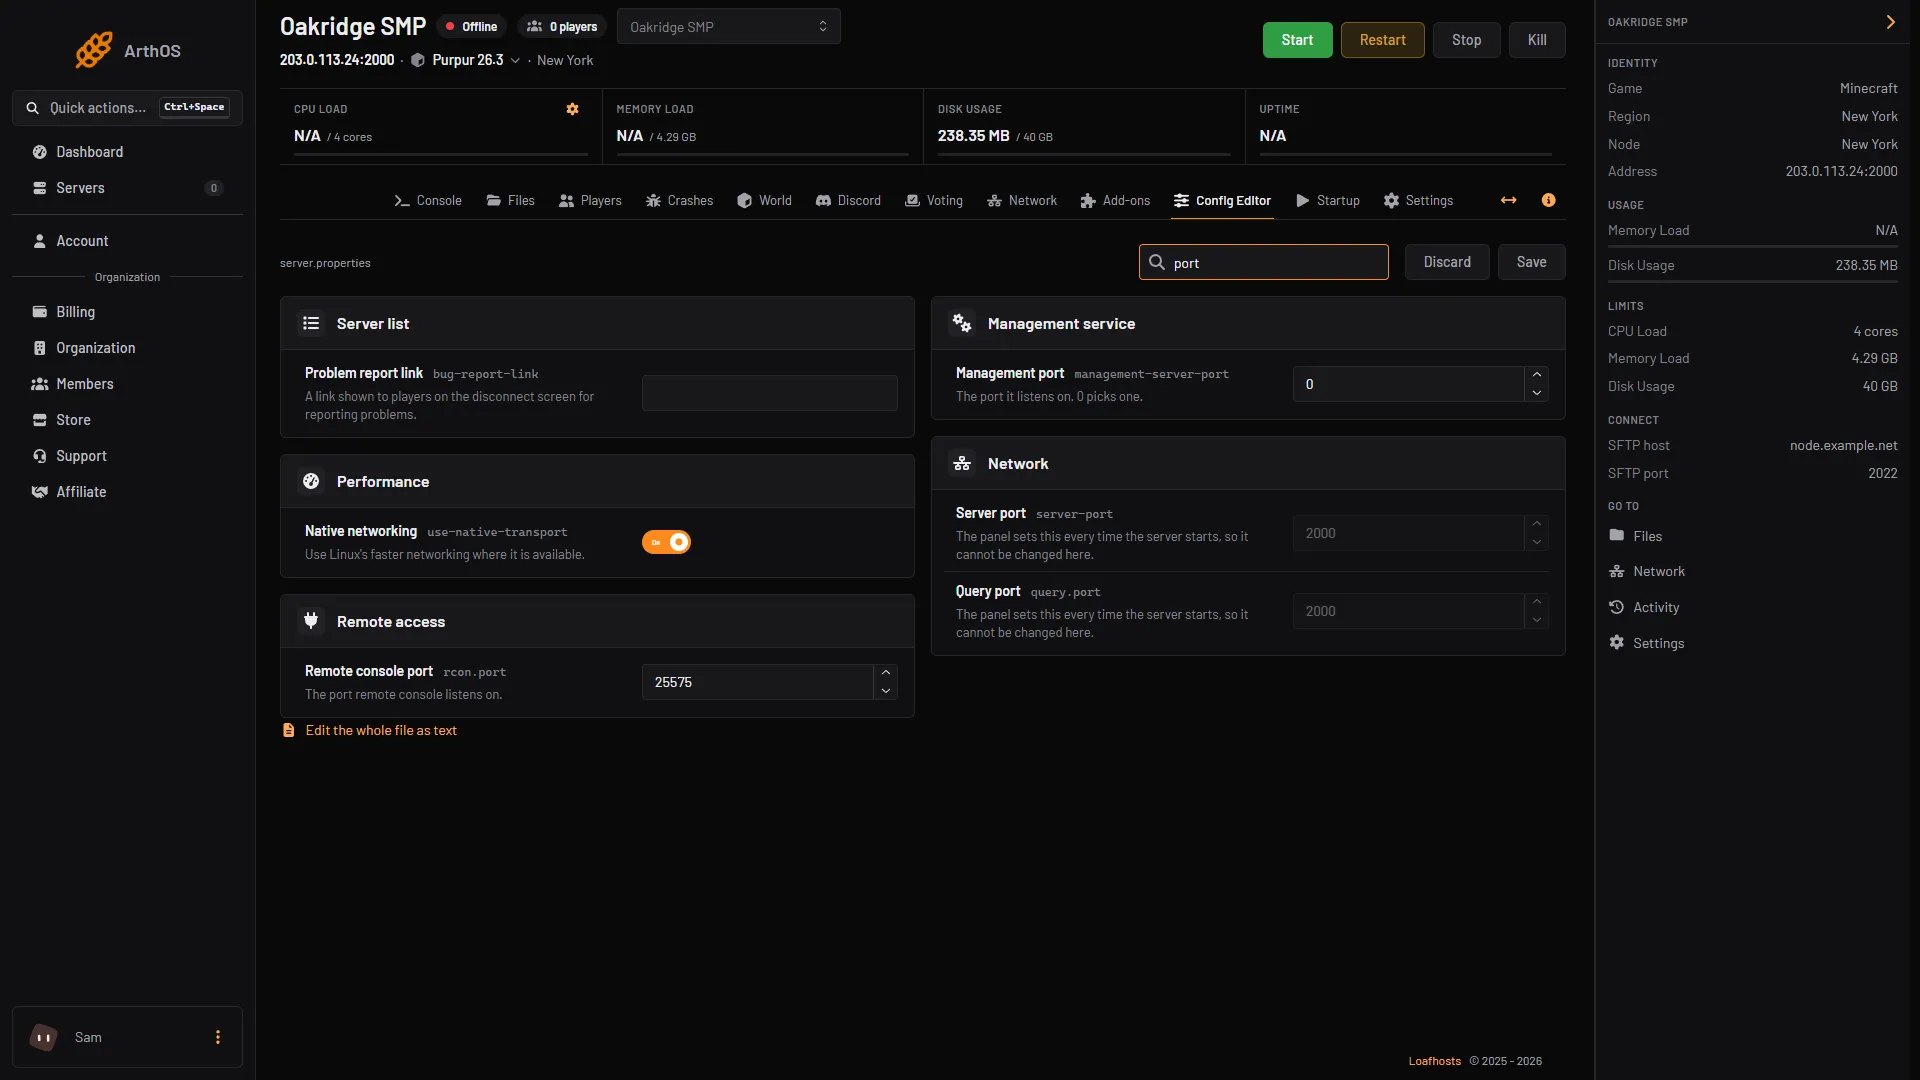Start the server with green Start button
This screenshot has height=1080, width=1920.
coord(1297,40)
